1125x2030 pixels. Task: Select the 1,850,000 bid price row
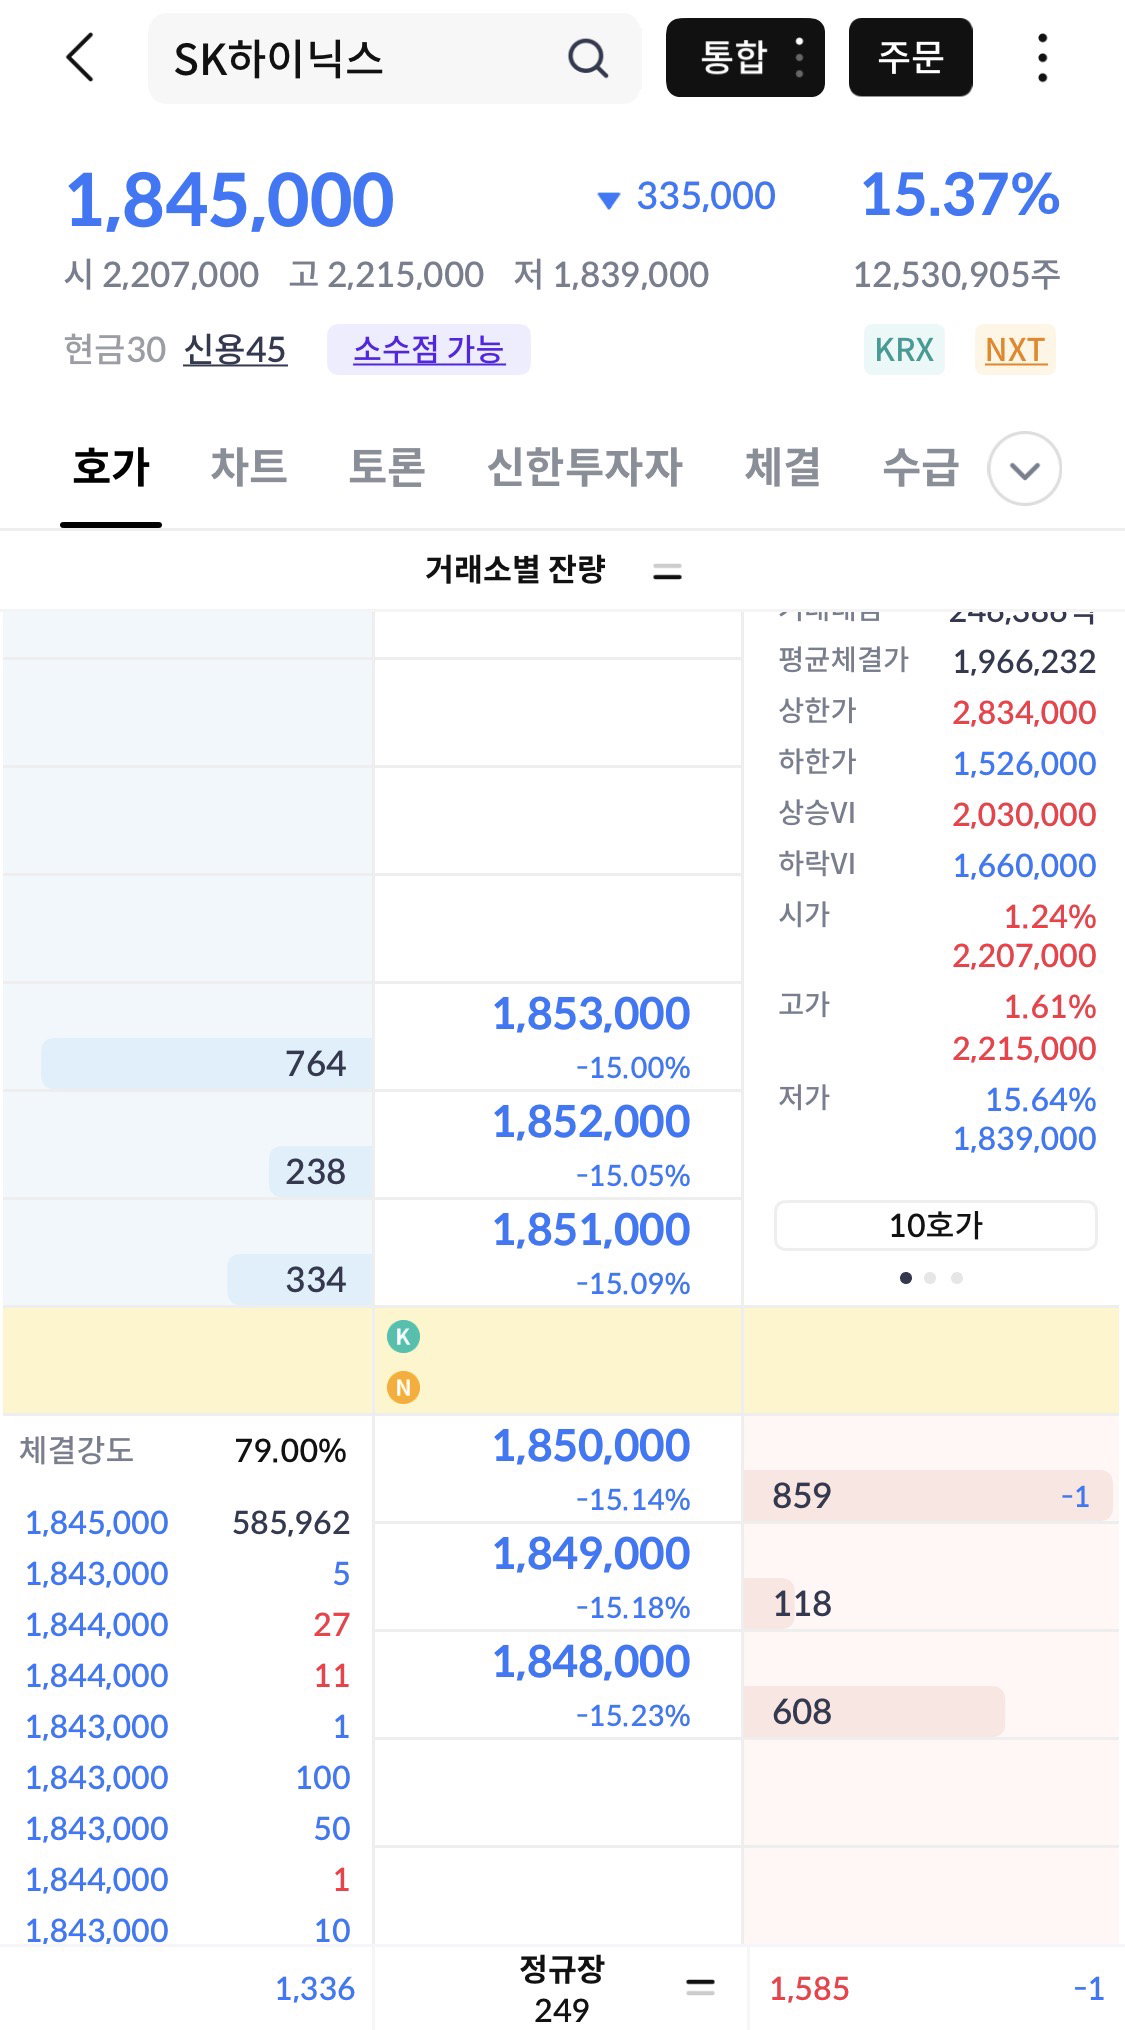click(558, 1468)
